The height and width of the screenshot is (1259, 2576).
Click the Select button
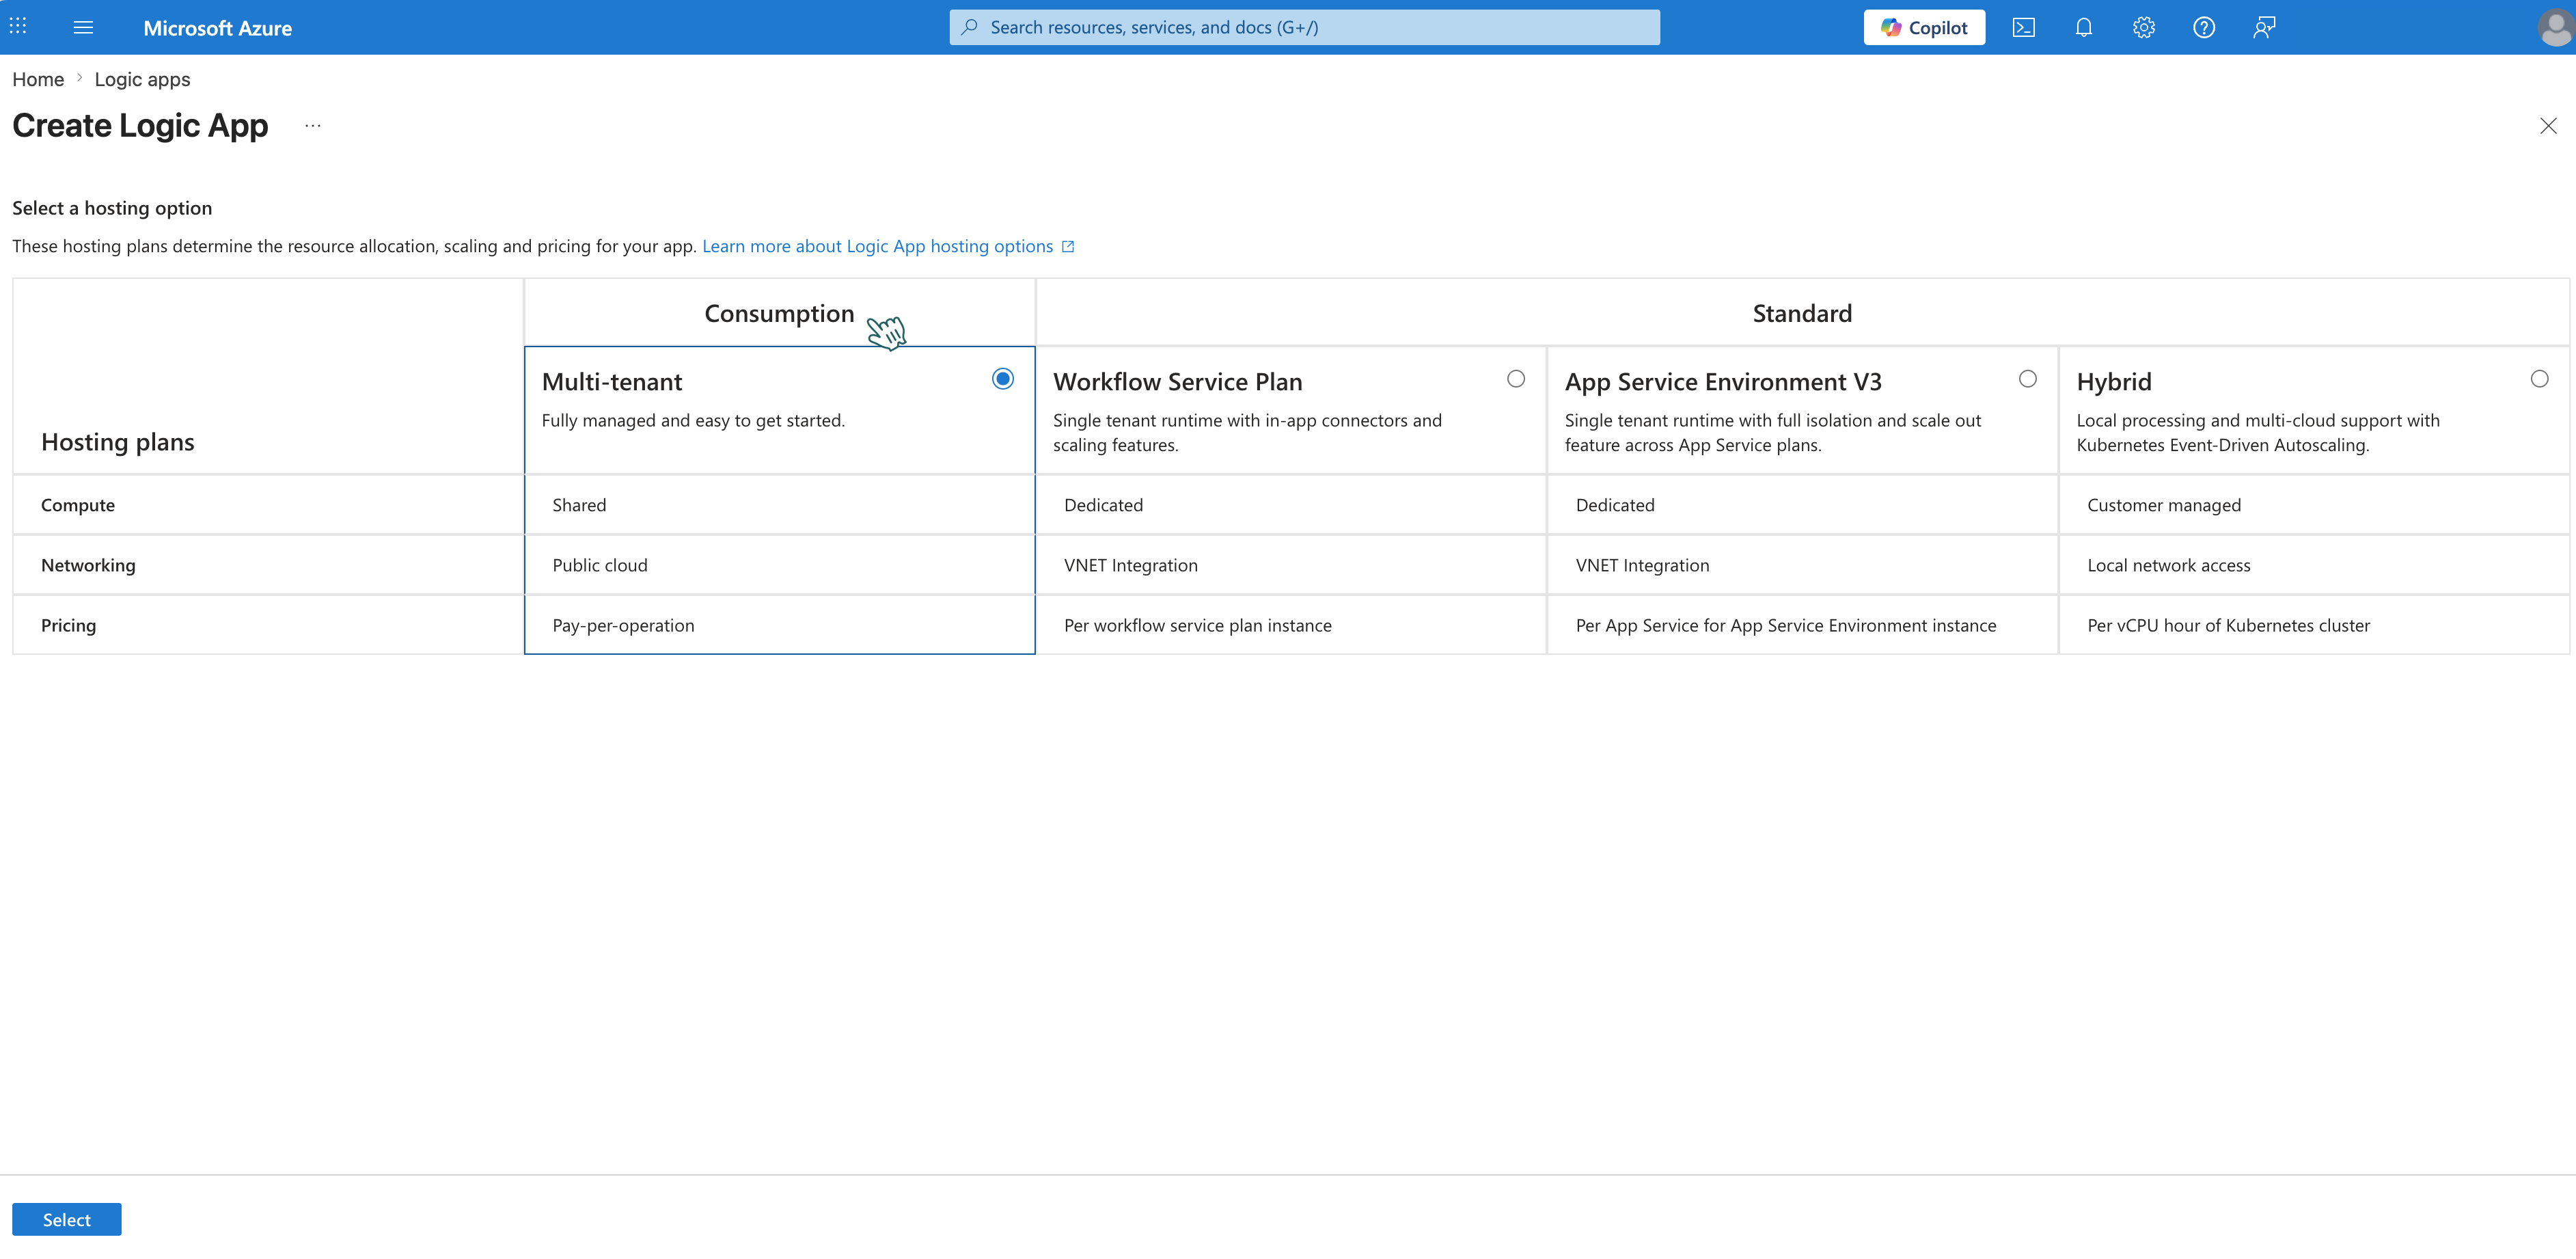(x=67, y=1219)
